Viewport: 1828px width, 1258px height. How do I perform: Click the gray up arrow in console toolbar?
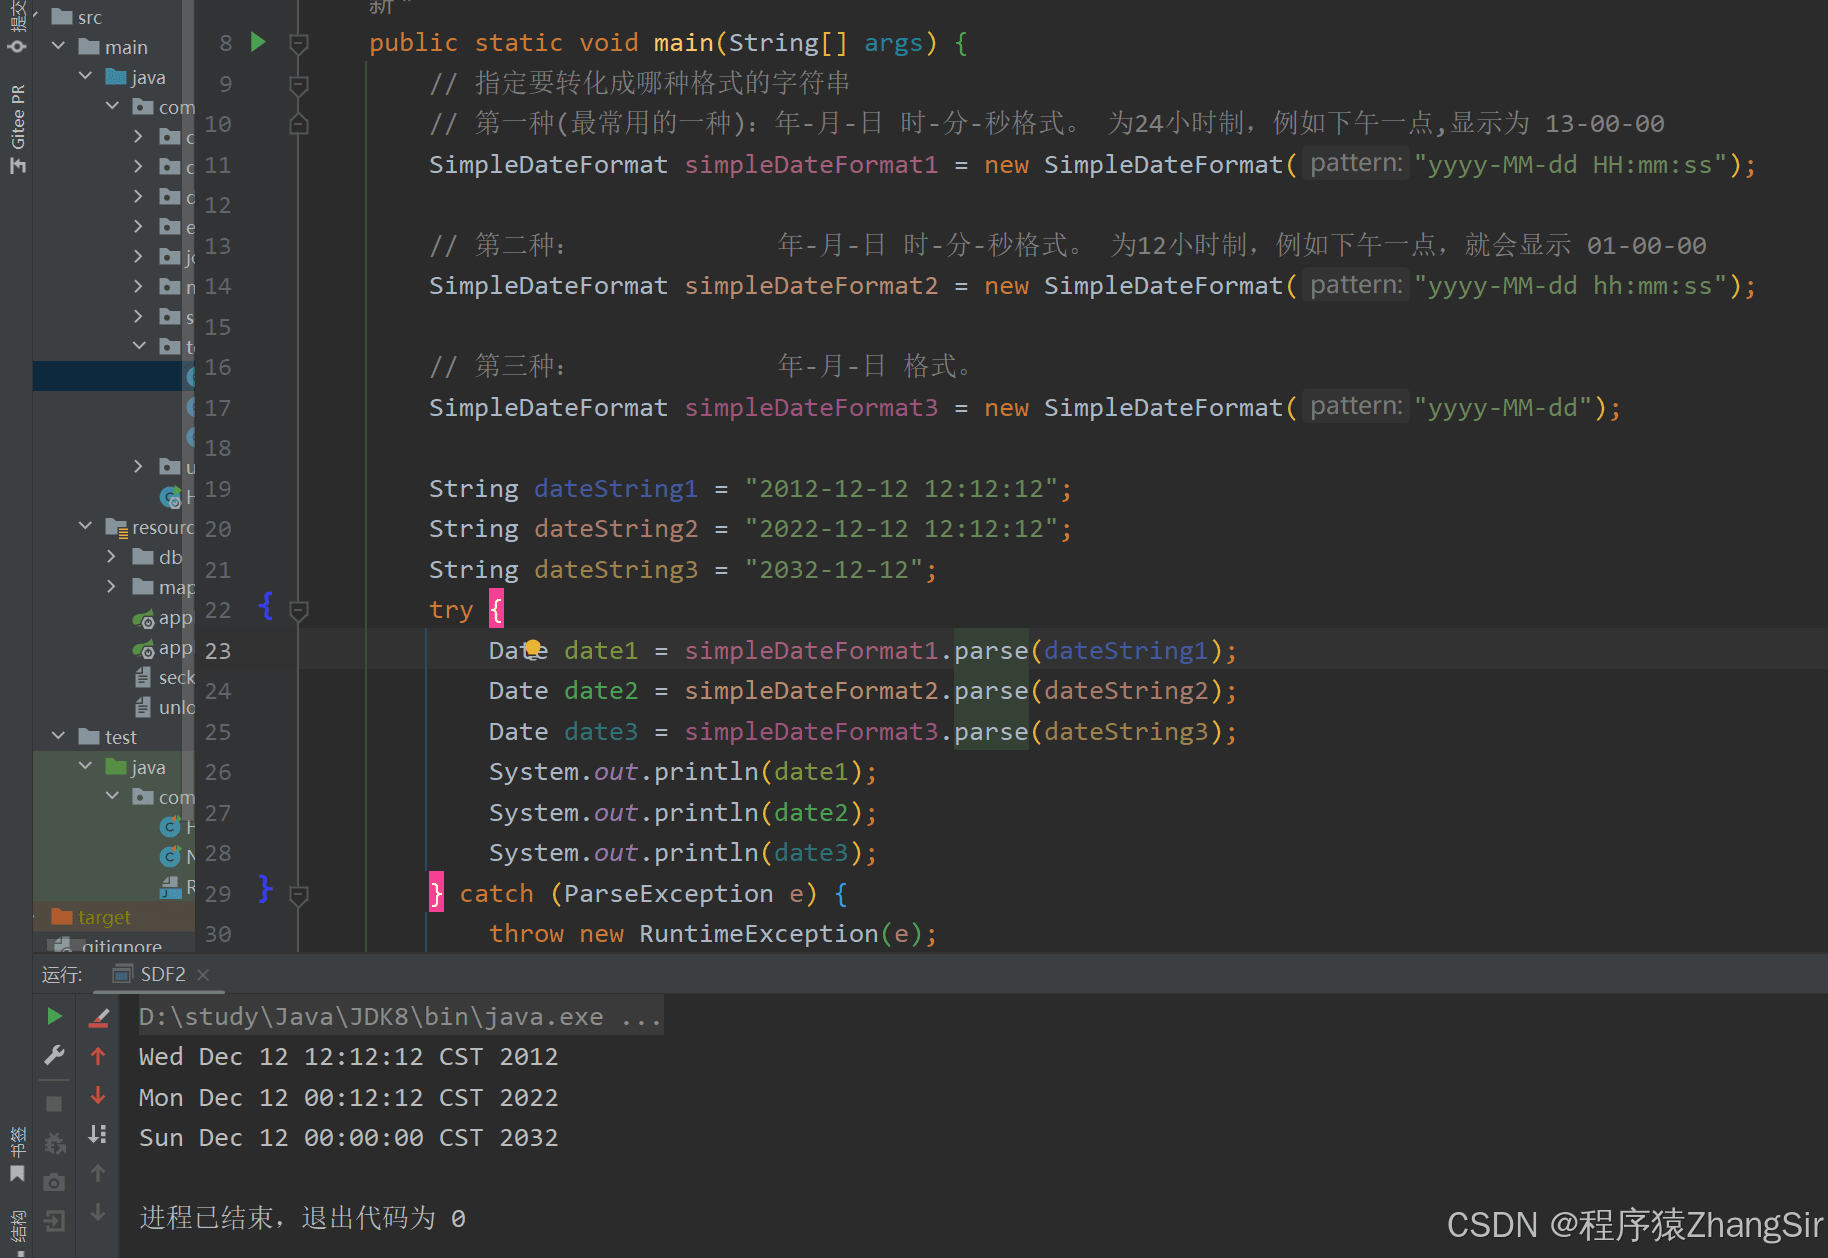(98, 1173)
